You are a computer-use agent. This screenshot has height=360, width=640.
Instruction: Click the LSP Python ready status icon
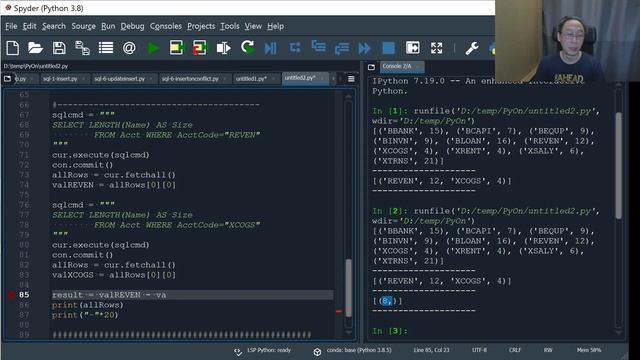[x=238, y=351]
